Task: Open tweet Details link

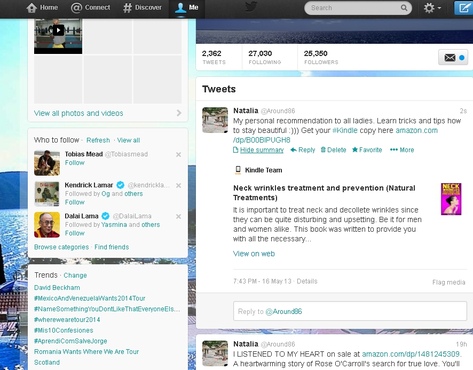Action: point(307,281)
